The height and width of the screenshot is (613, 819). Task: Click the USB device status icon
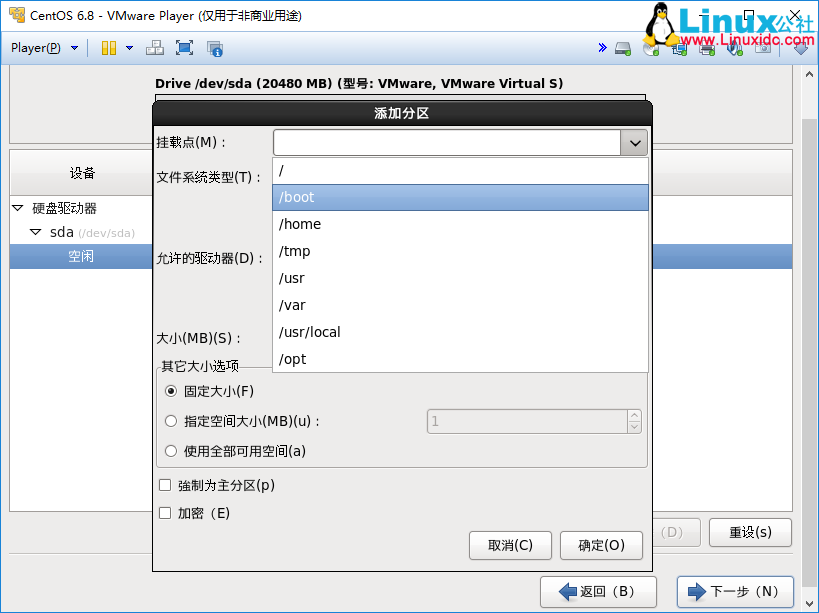click(734, 47)
